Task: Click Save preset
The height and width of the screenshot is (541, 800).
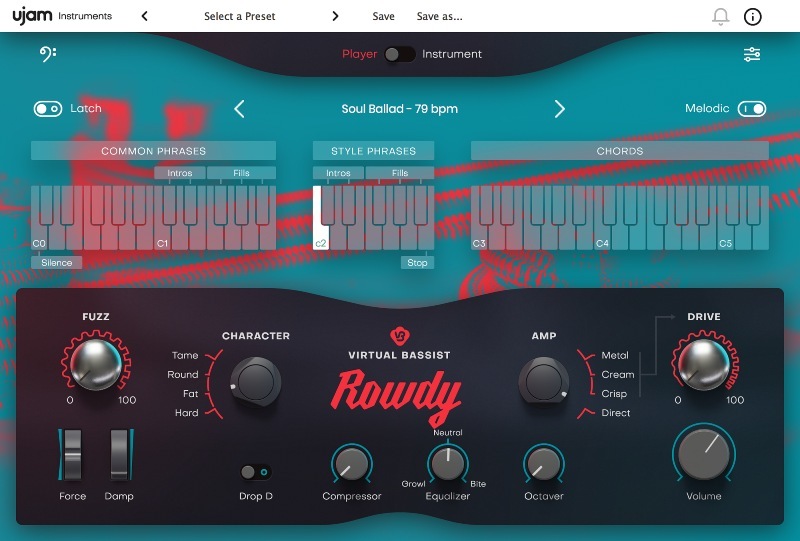Action: [x=383, y=16]
